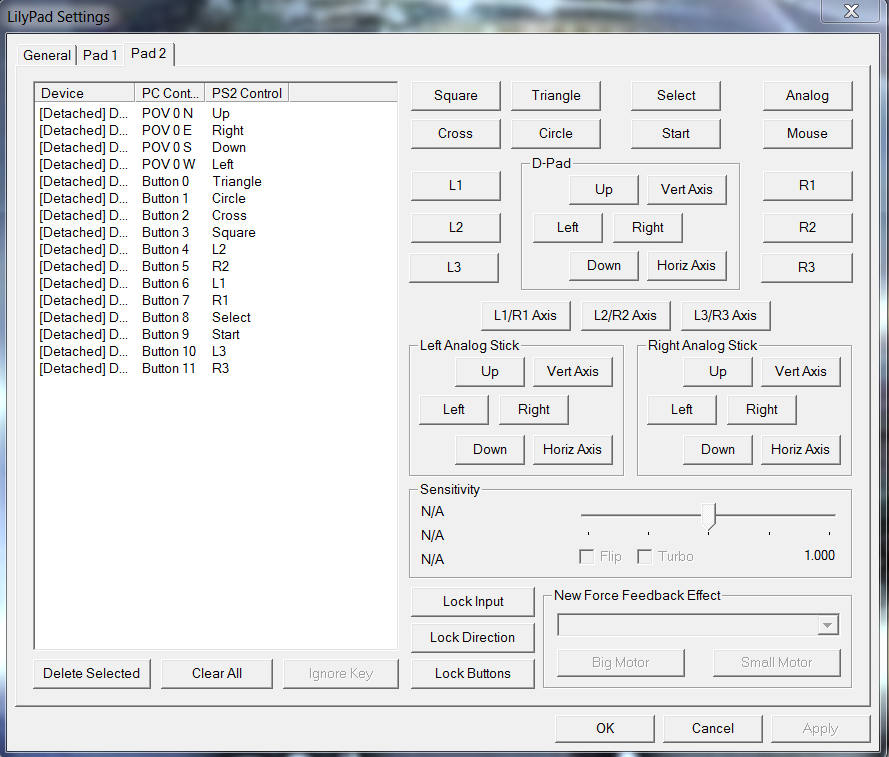Bind the Cross button
The width and height of the screenshot is (889, 757).
456,133
